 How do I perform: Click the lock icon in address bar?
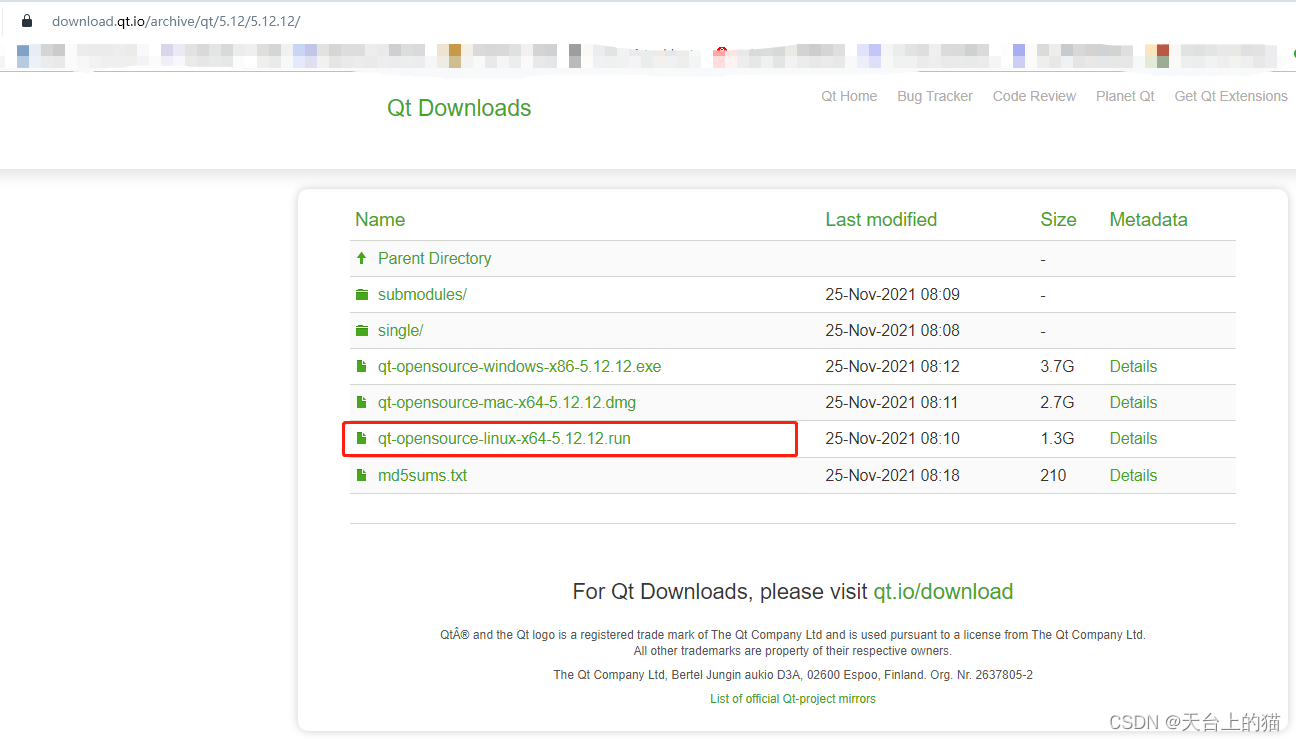27,20
